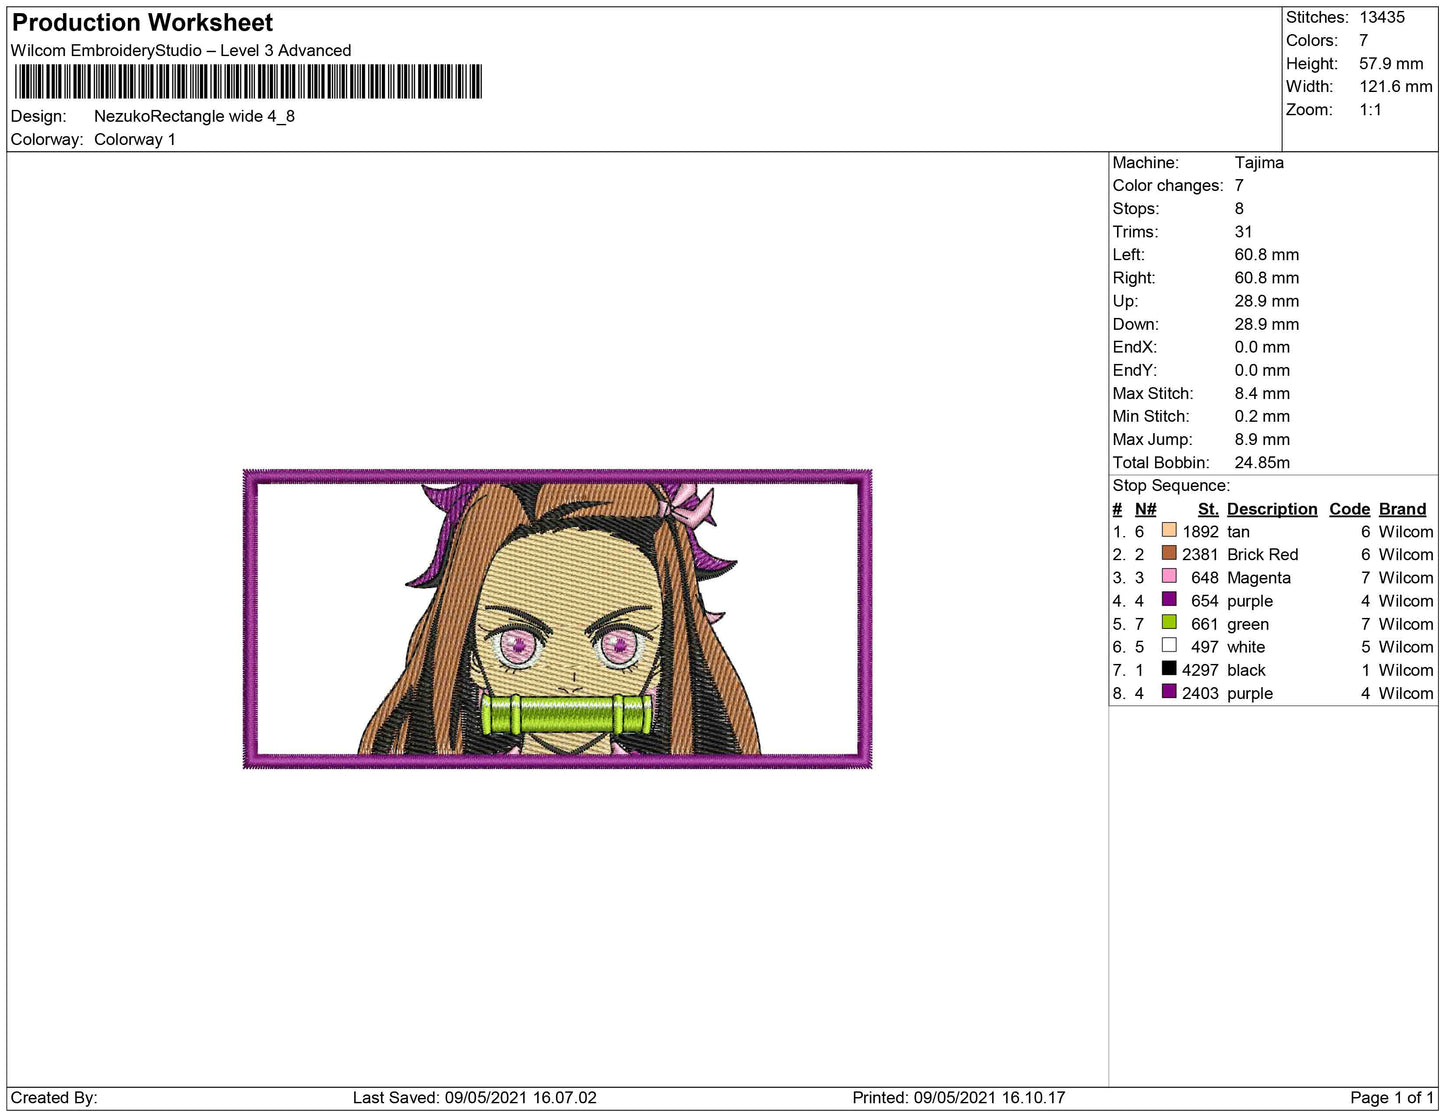Select the Down value '28.9 mm'
Image resolution: width=1445 pixels, height=1112 pixels.
(x=1267, y=324)
